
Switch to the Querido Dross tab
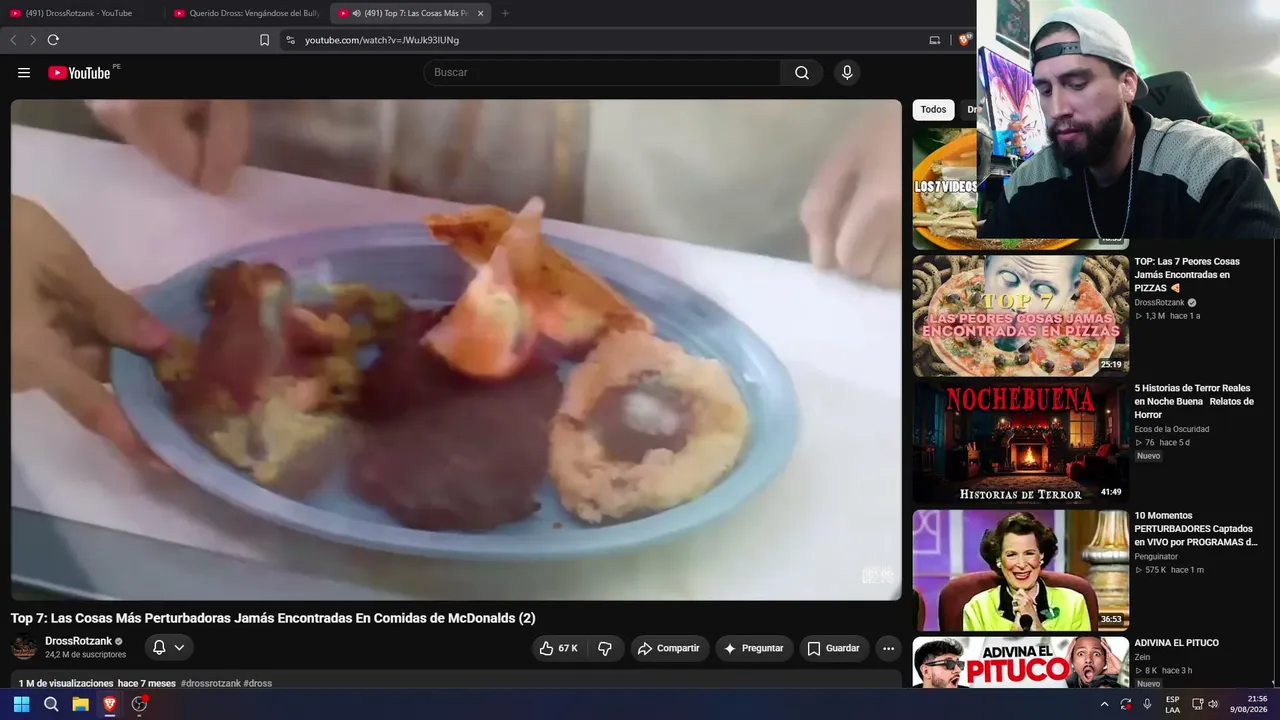pyautogui.click(x=246, y=13)
